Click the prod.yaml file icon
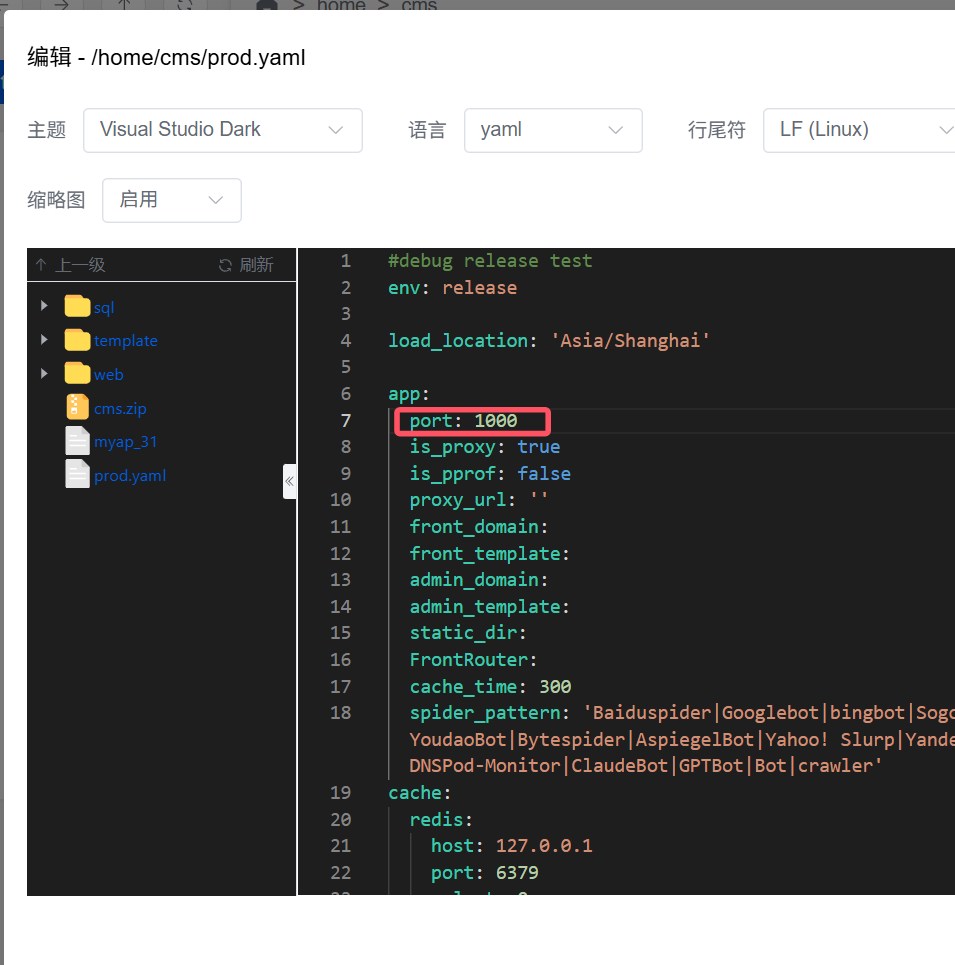Image resolution: width=955 pixels, height=965 pixels. click(77, 475)
